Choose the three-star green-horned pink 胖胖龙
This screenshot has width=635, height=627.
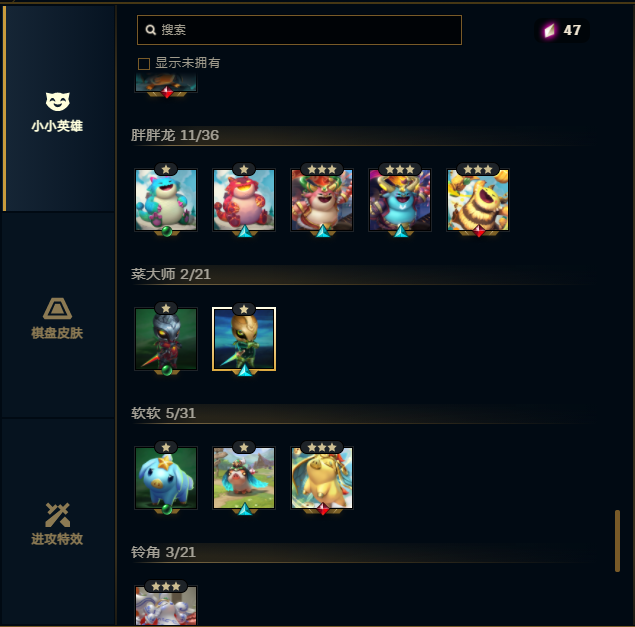pyautogui.click(x=322, y=200)
